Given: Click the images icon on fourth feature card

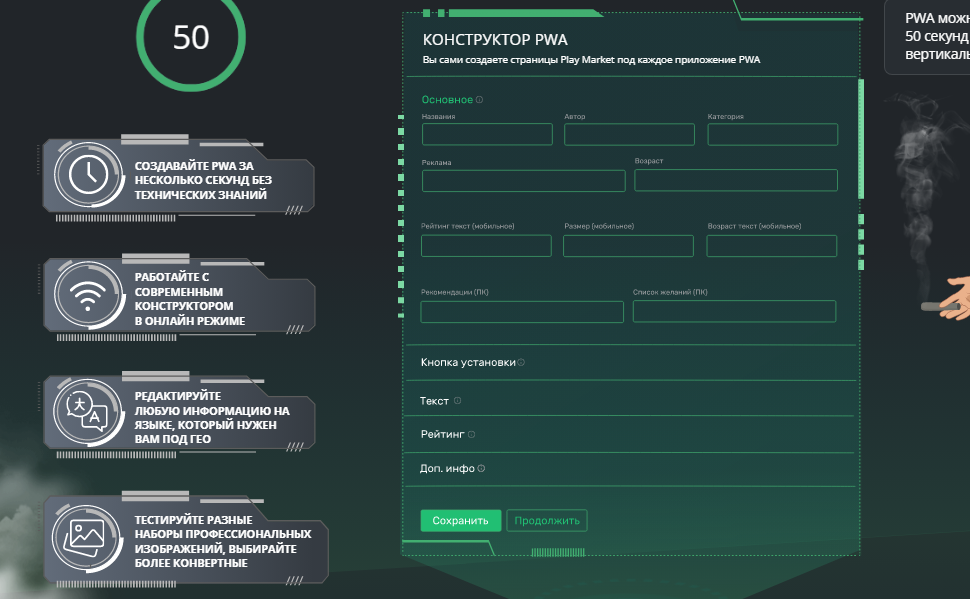Looking at the screenshot, I should coord(87,538).
